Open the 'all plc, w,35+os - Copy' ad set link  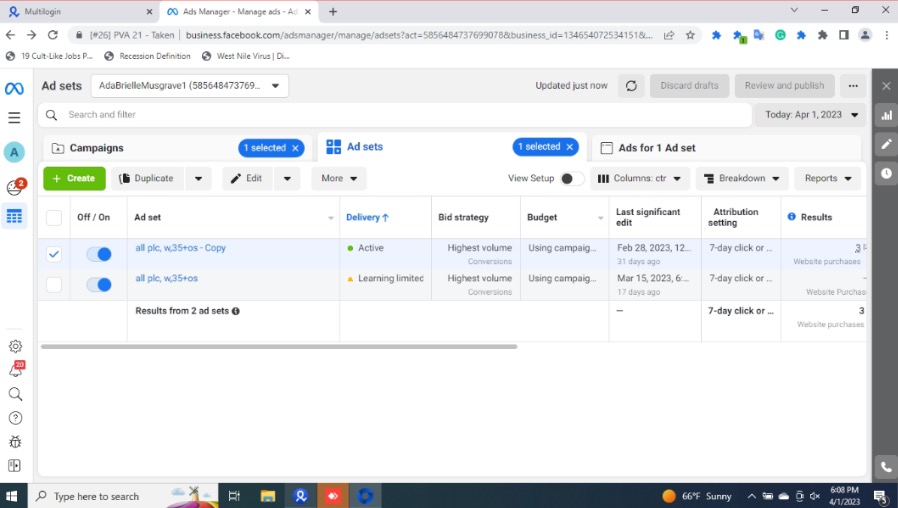pyautogui.click(x=180, y=248)
